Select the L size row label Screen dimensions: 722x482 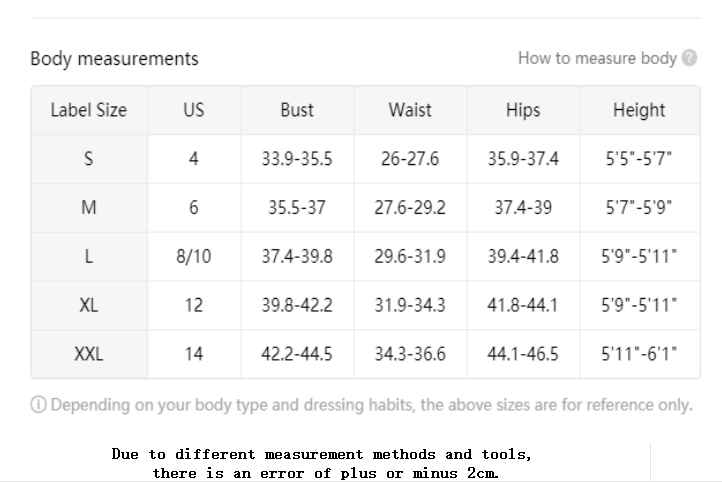(x=88, y=256)
